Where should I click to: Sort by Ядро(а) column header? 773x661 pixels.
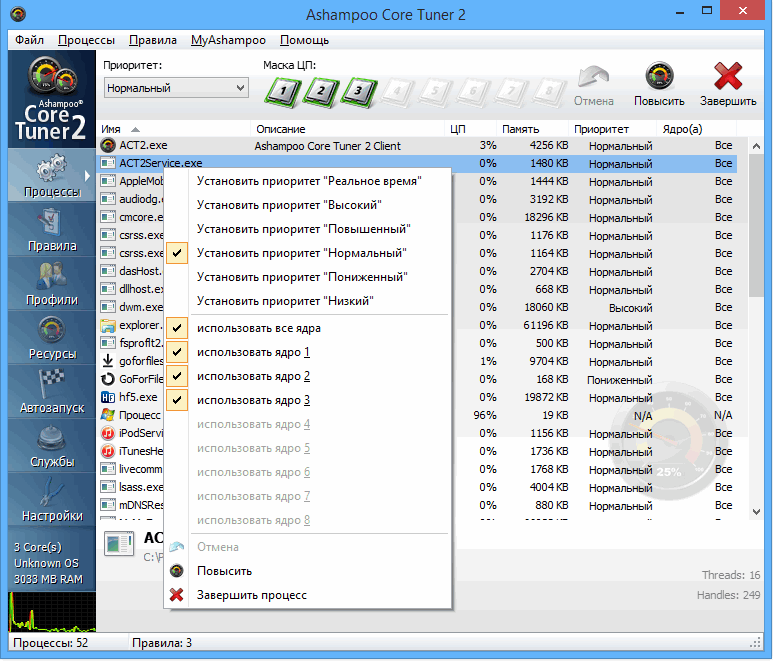[697, 129]
